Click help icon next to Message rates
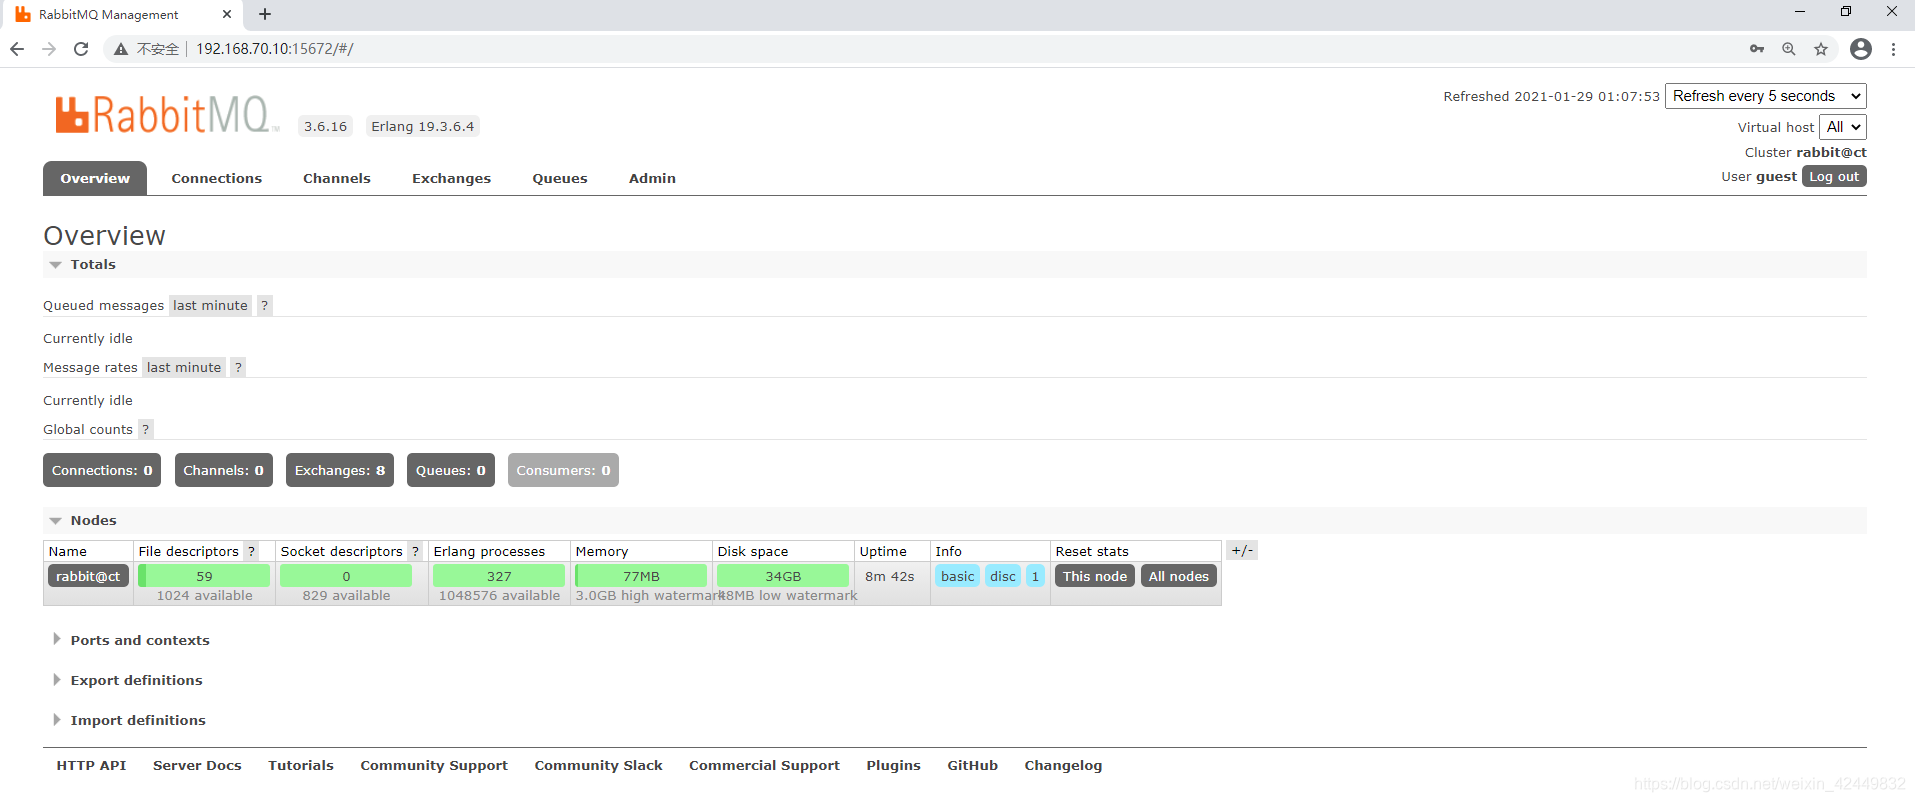 coord(238,368)
